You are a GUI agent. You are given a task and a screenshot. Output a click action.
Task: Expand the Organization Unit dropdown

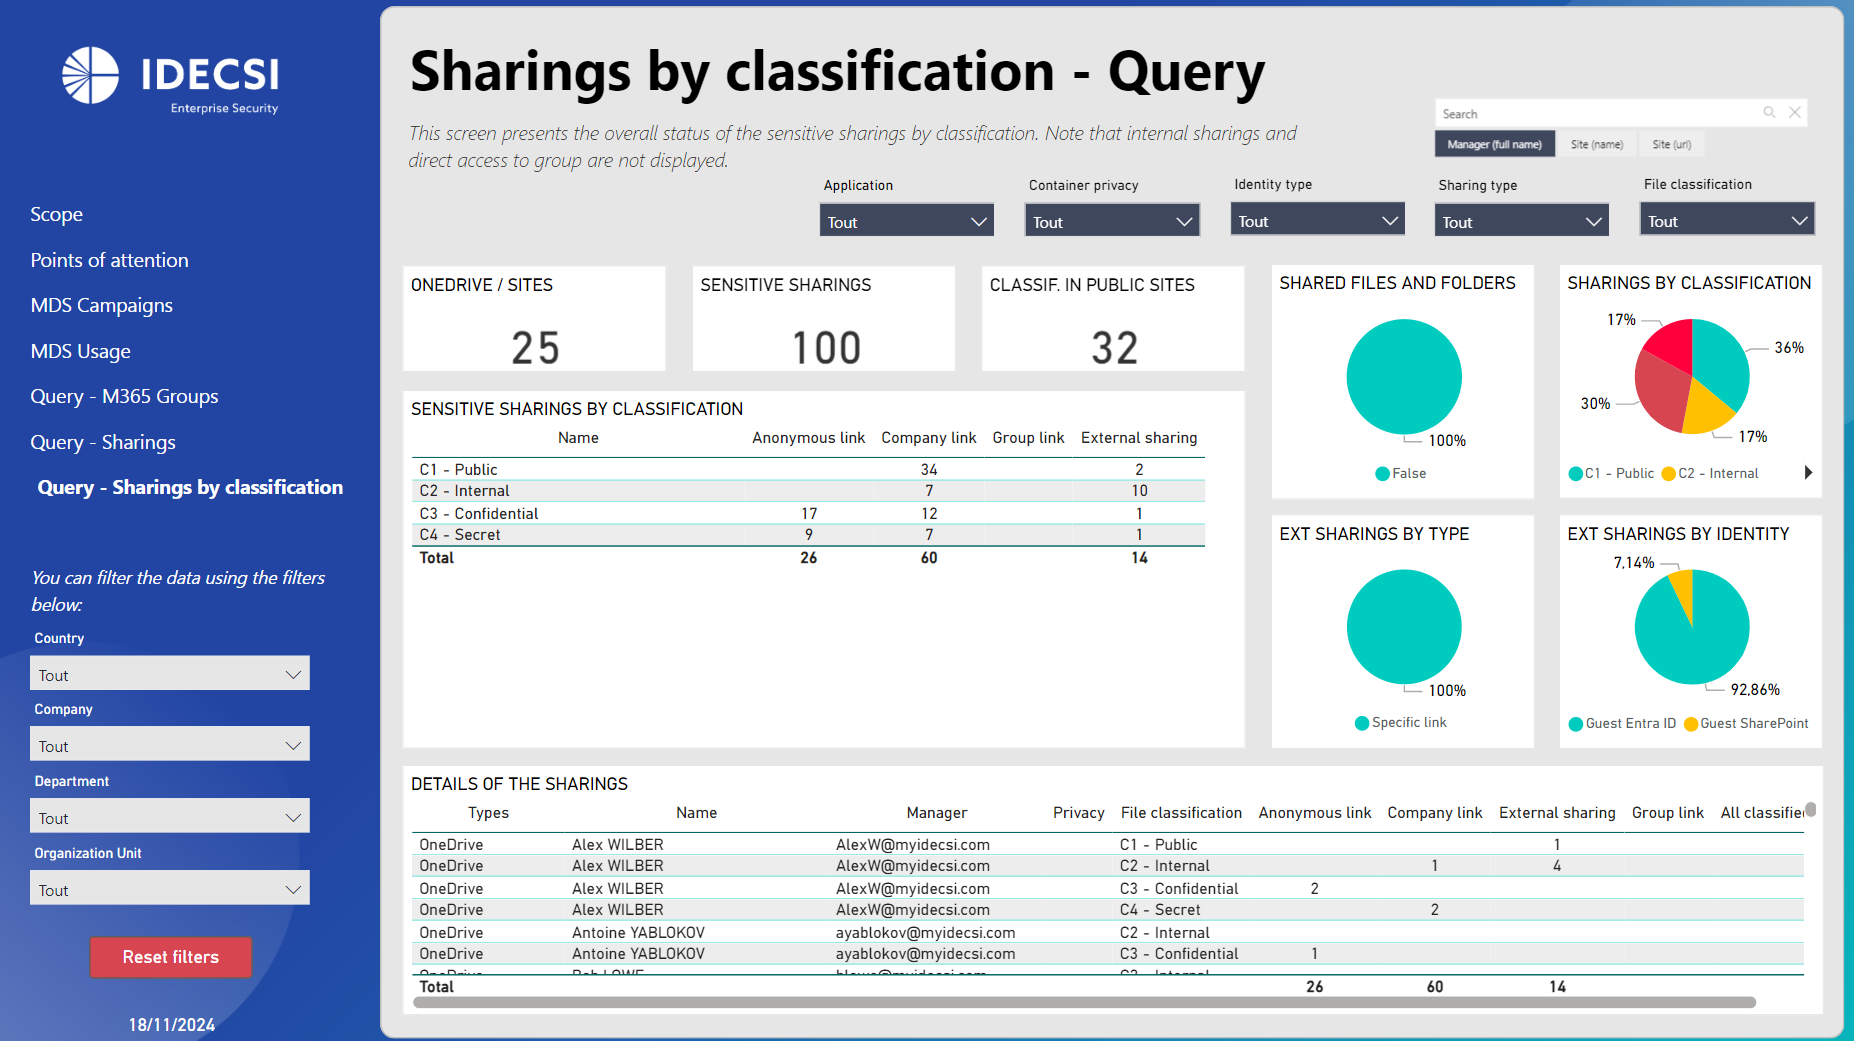click(170, 889)
